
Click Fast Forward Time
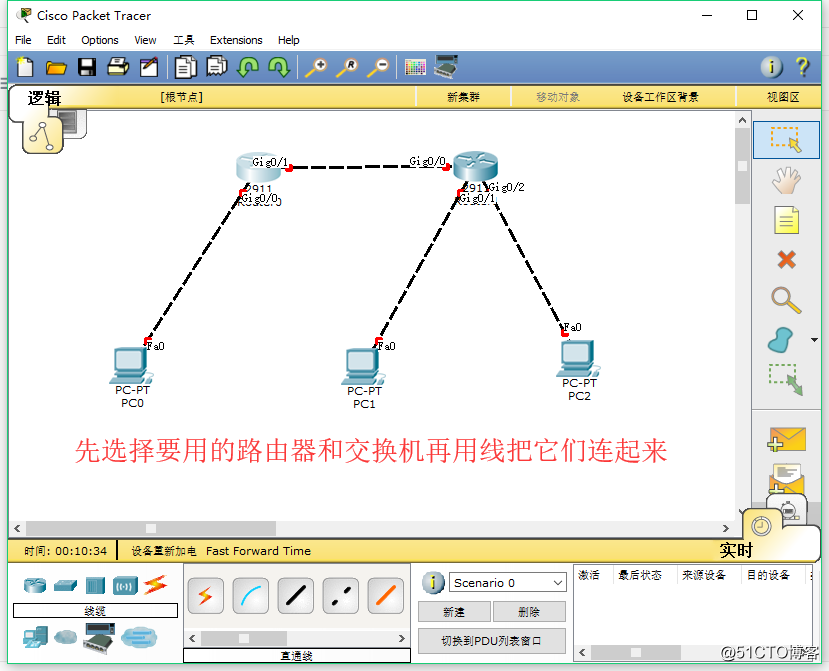259,551
